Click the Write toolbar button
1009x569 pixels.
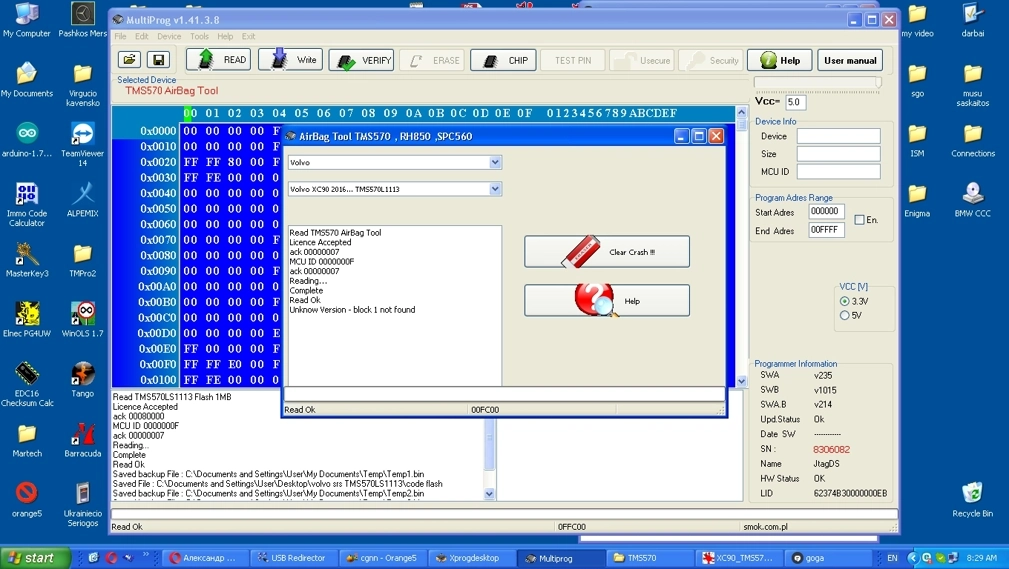click(291, 60)
